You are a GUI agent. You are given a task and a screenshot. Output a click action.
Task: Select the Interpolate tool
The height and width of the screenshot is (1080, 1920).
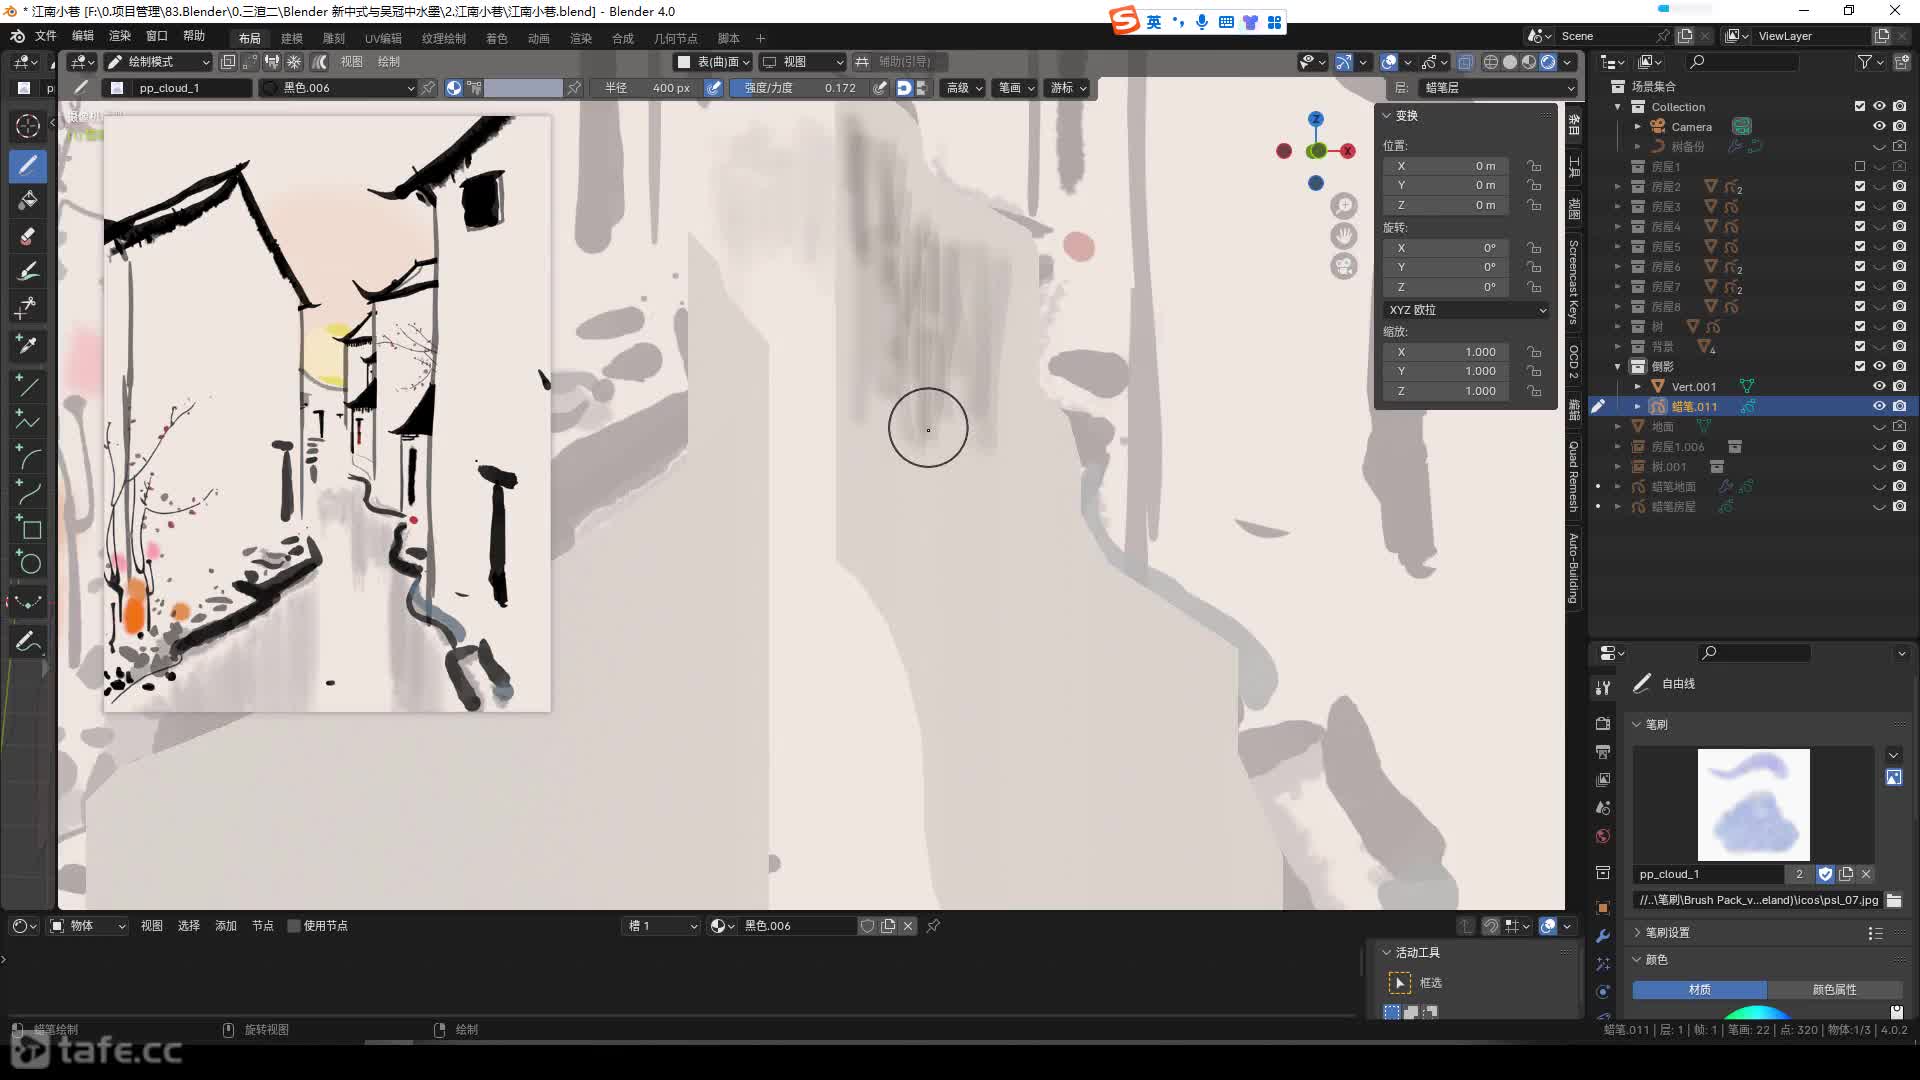(28, 601)
